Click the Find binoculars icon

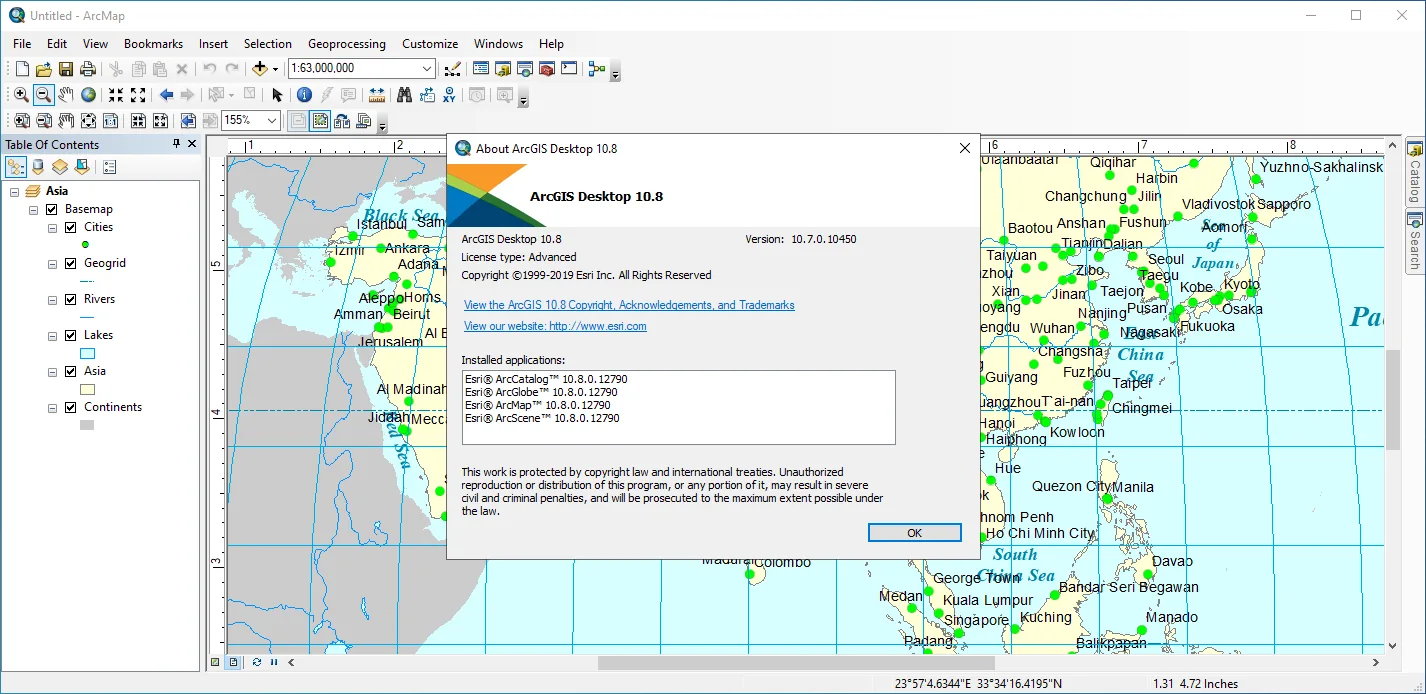pyautogui.click(x=405, y=95)
